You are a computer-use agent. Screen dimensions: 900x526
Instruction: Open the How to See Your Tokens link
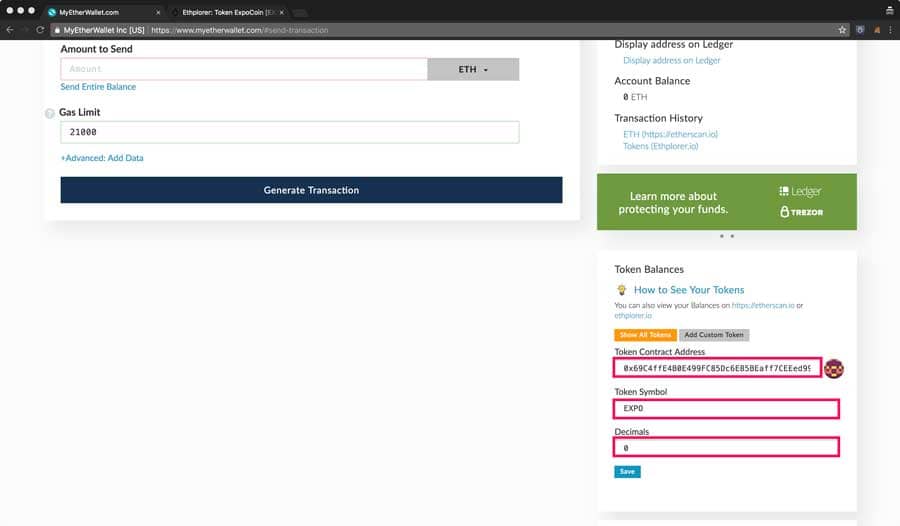pos(689,290)
